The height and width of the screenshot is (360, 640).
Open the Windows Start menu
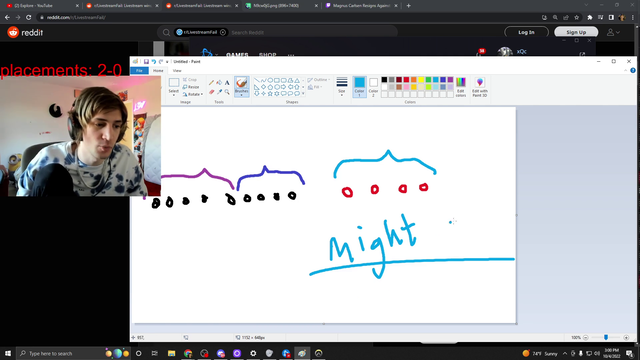tap(8, 353)
